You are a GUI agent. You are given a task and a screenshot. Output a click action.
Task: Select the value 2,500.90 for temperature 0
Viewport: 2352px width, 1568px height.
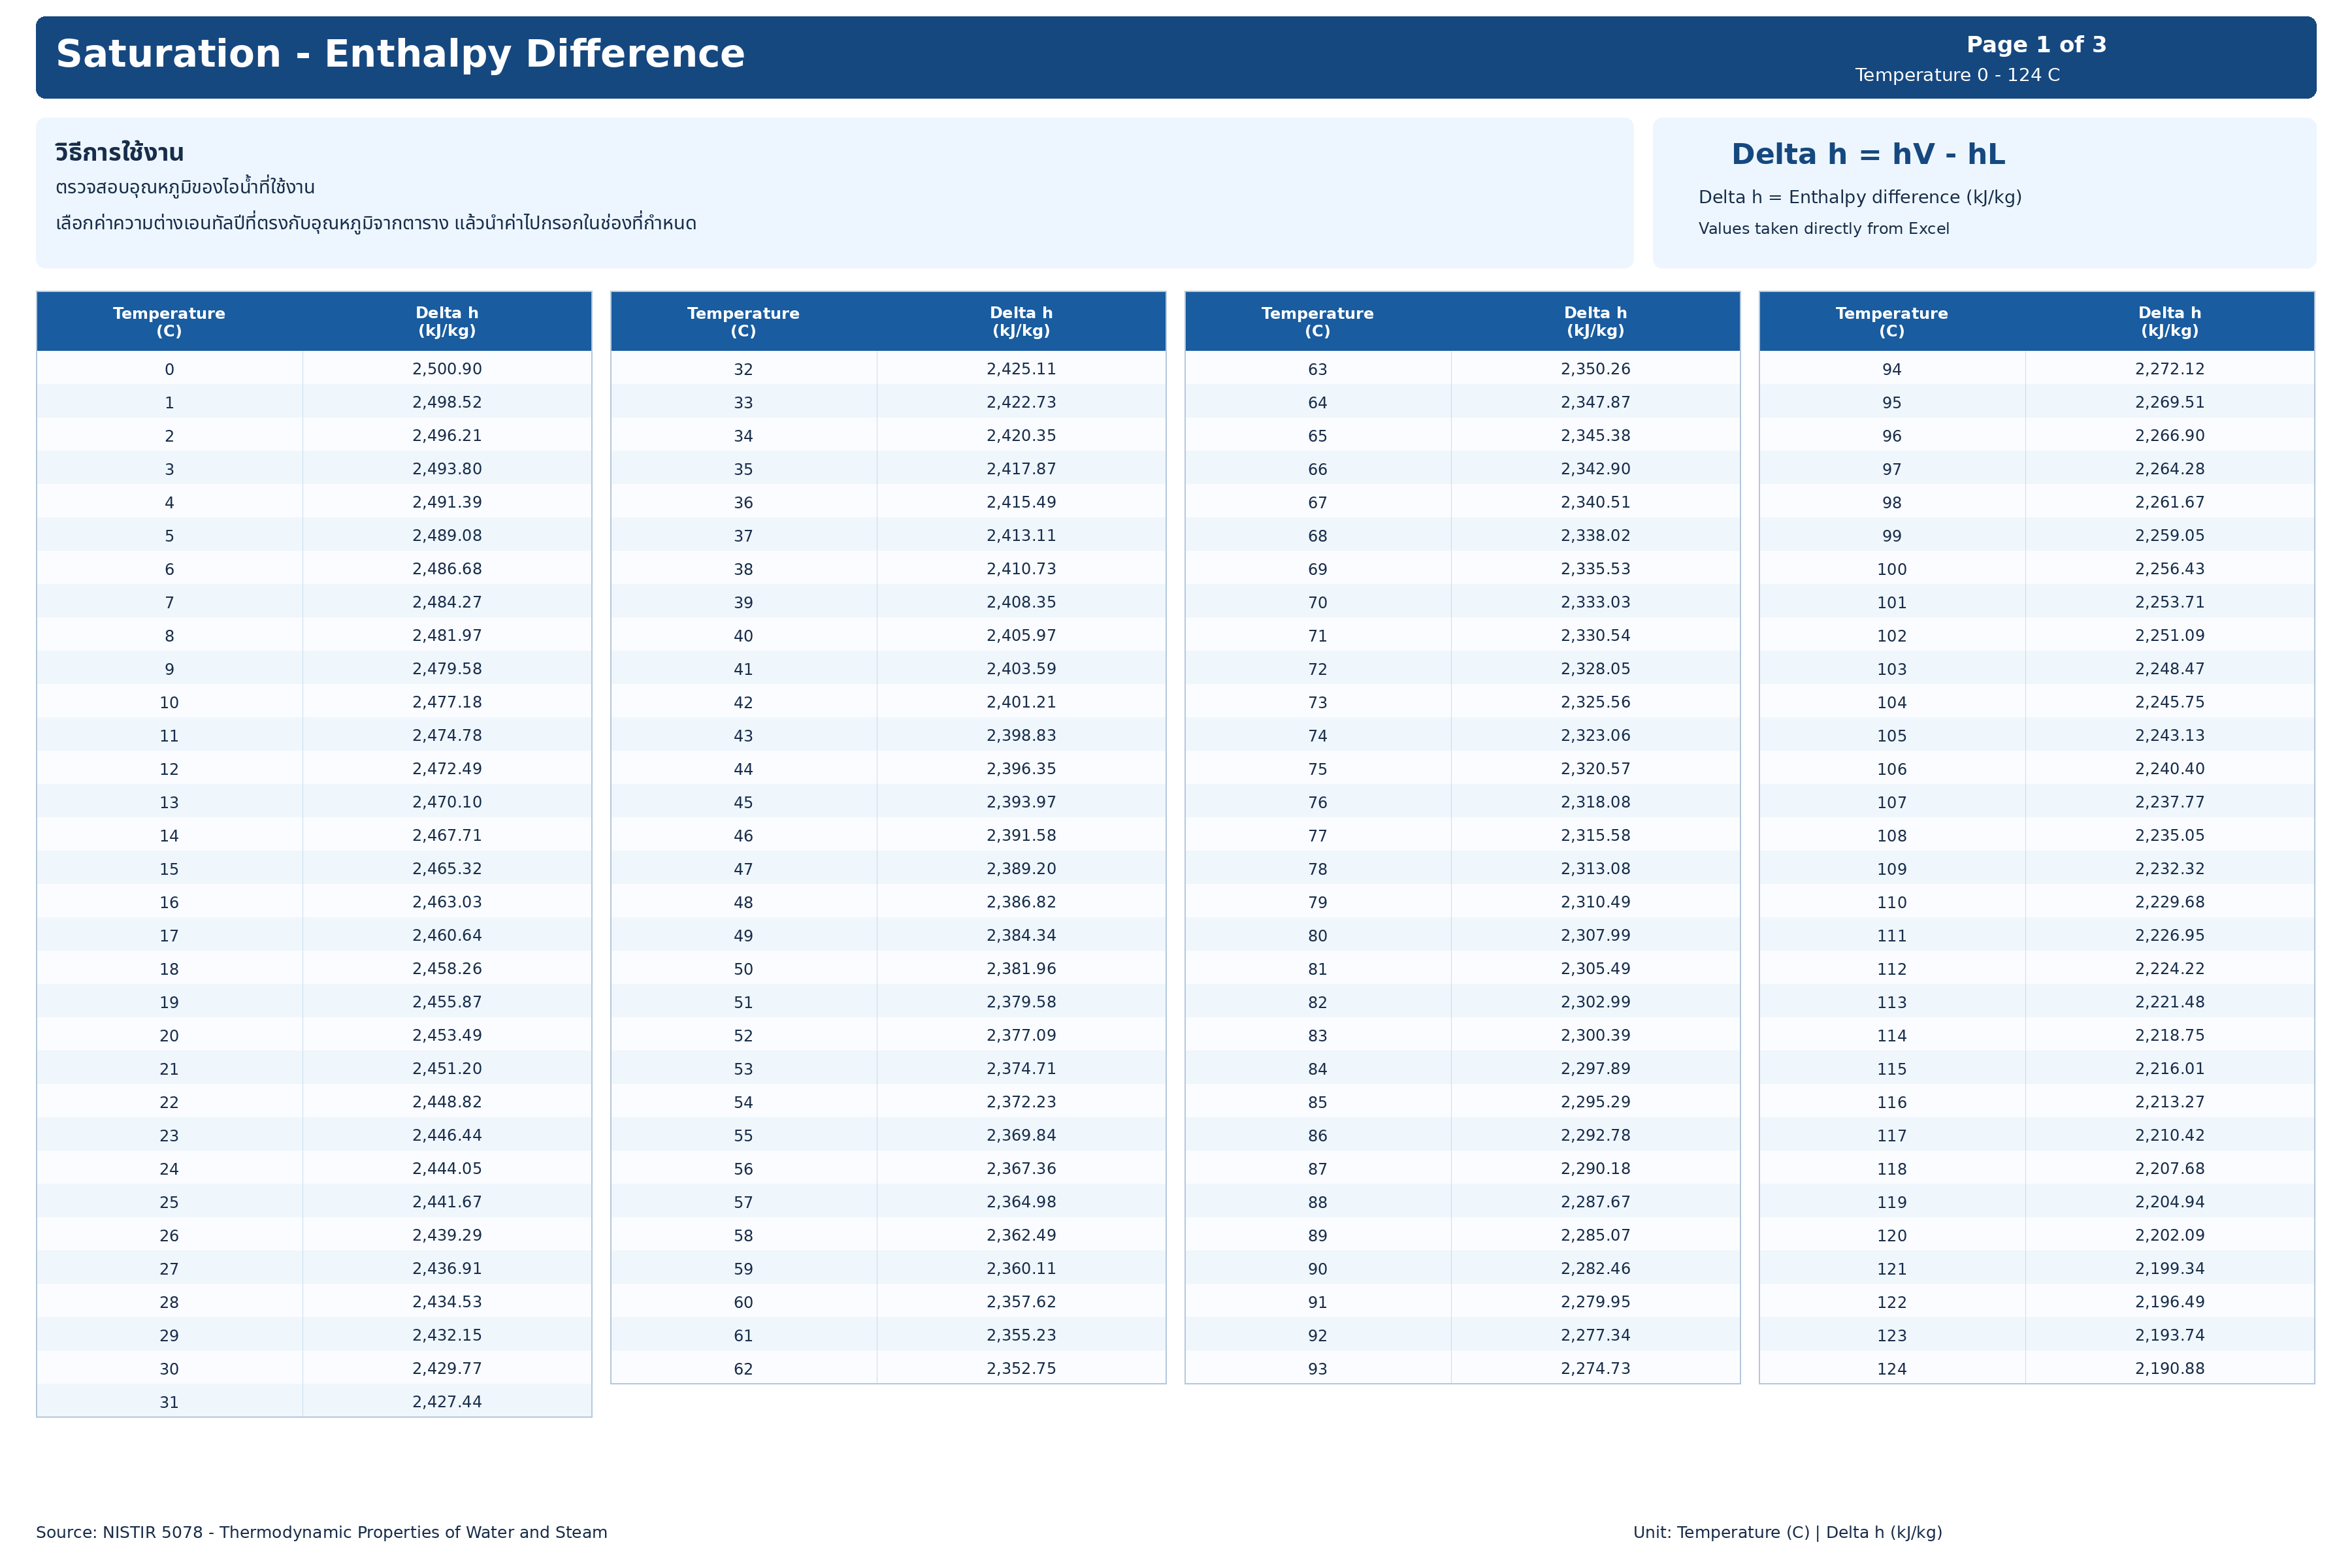pos(447,369)
